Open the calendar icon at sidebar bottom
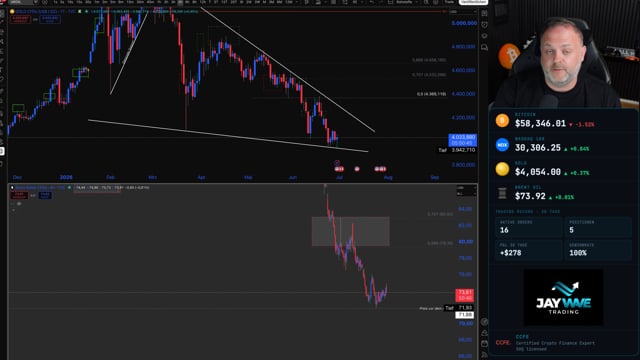This screenshot has height=360, width=640. pos(484,344)
